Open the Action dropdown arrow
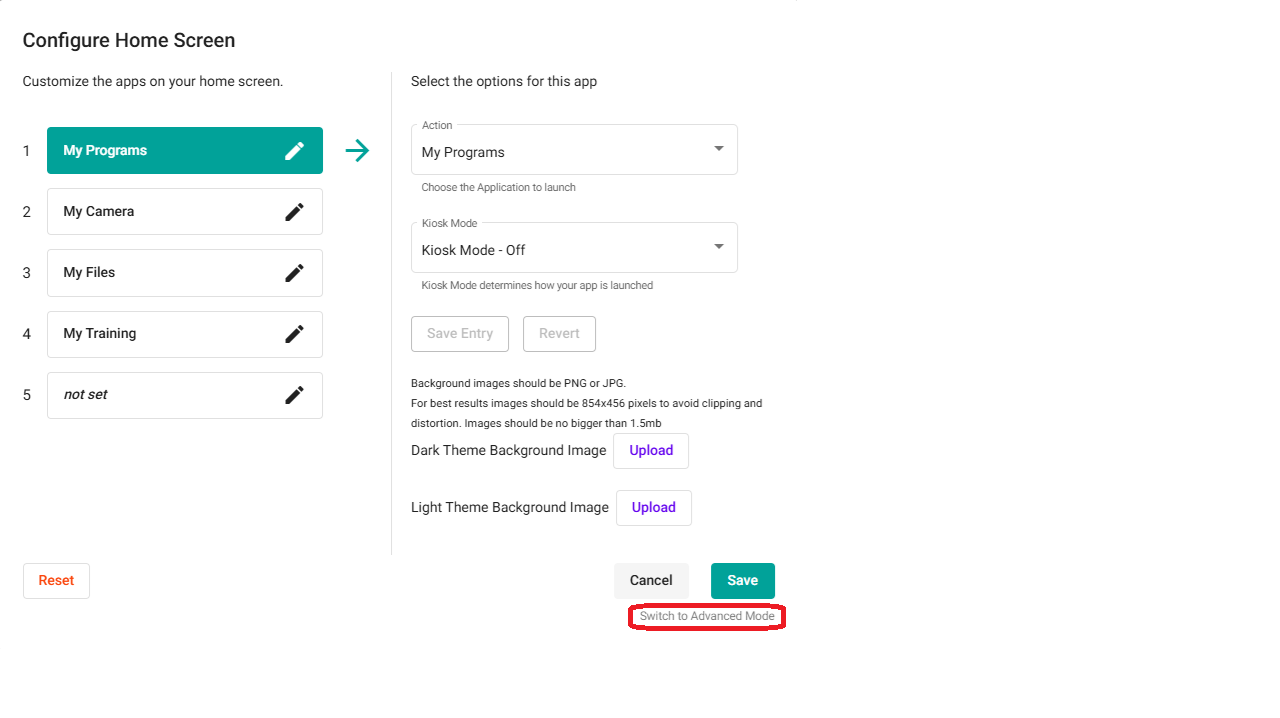The image size is (1280, 718). 718,149
